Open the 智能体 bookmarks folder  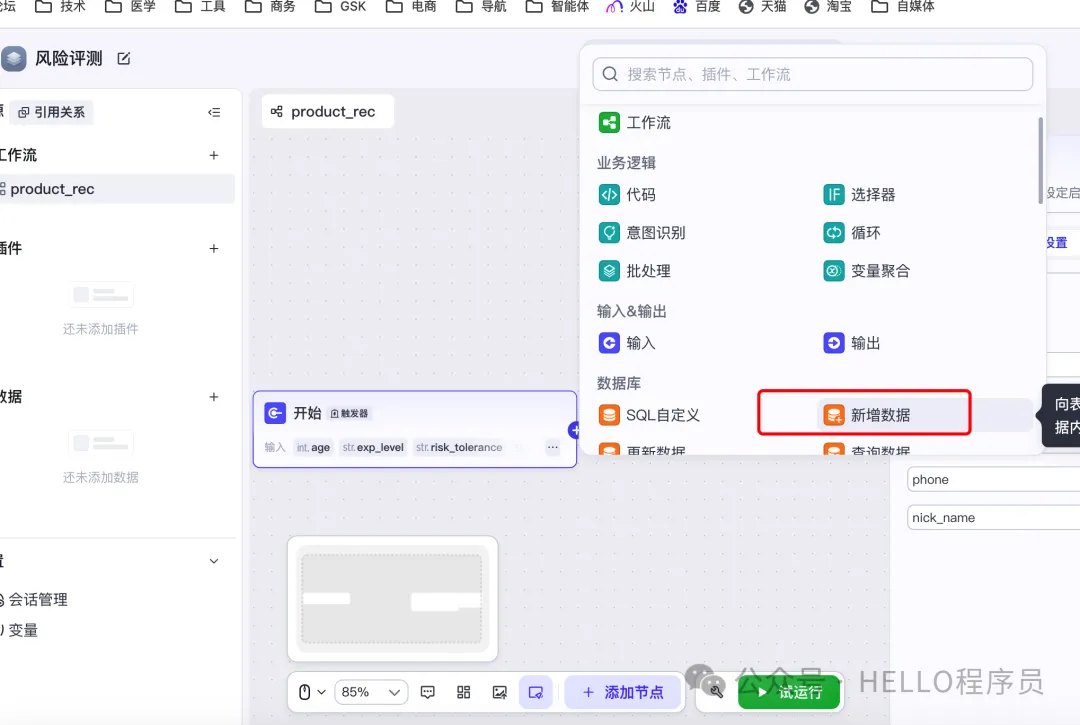pos(558,7)
